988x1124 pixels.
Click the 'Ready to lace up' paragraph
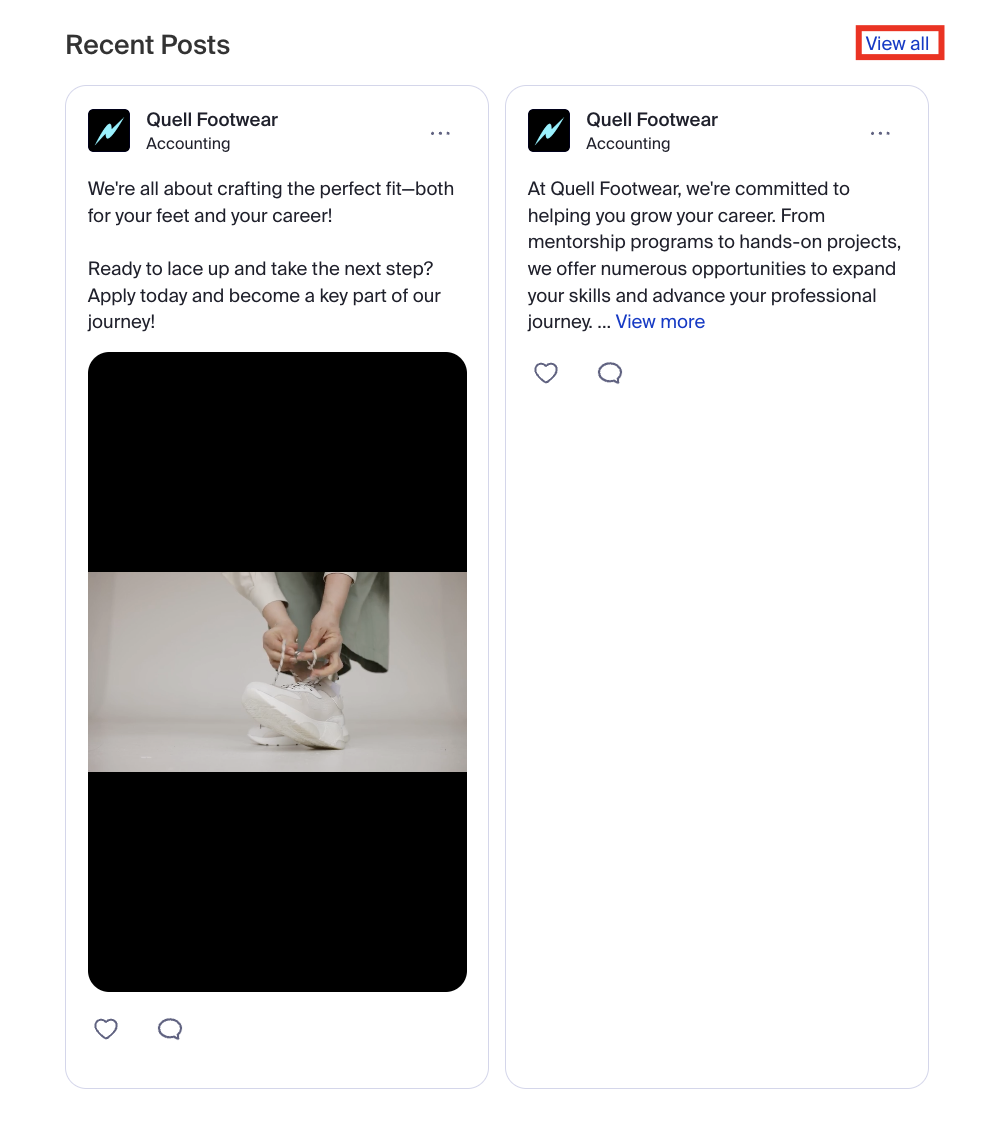[x=265, y=295]
